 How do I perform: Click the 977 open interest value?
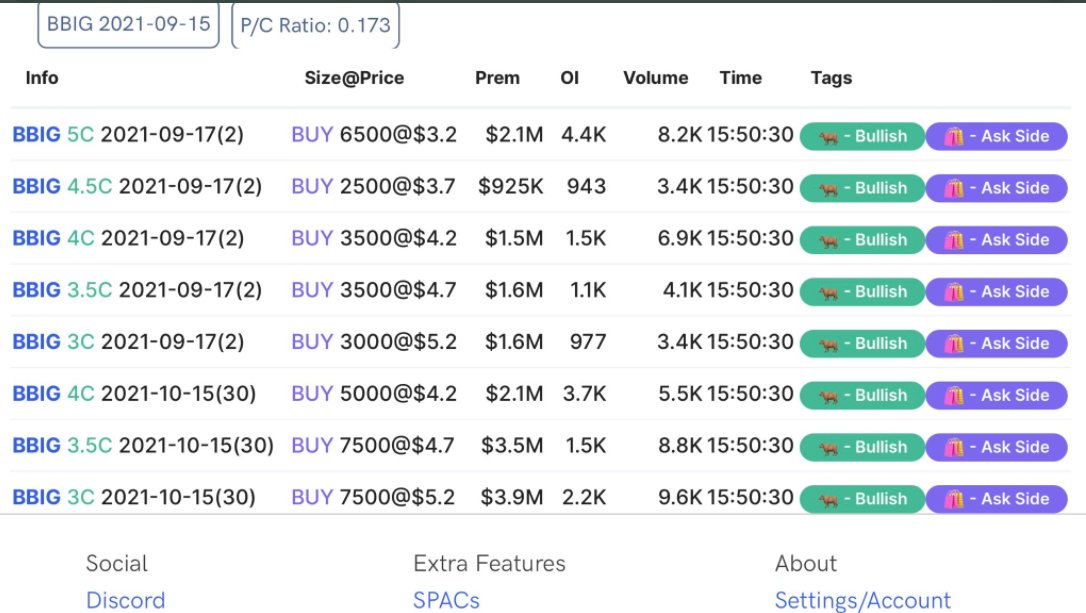[587, 341]
